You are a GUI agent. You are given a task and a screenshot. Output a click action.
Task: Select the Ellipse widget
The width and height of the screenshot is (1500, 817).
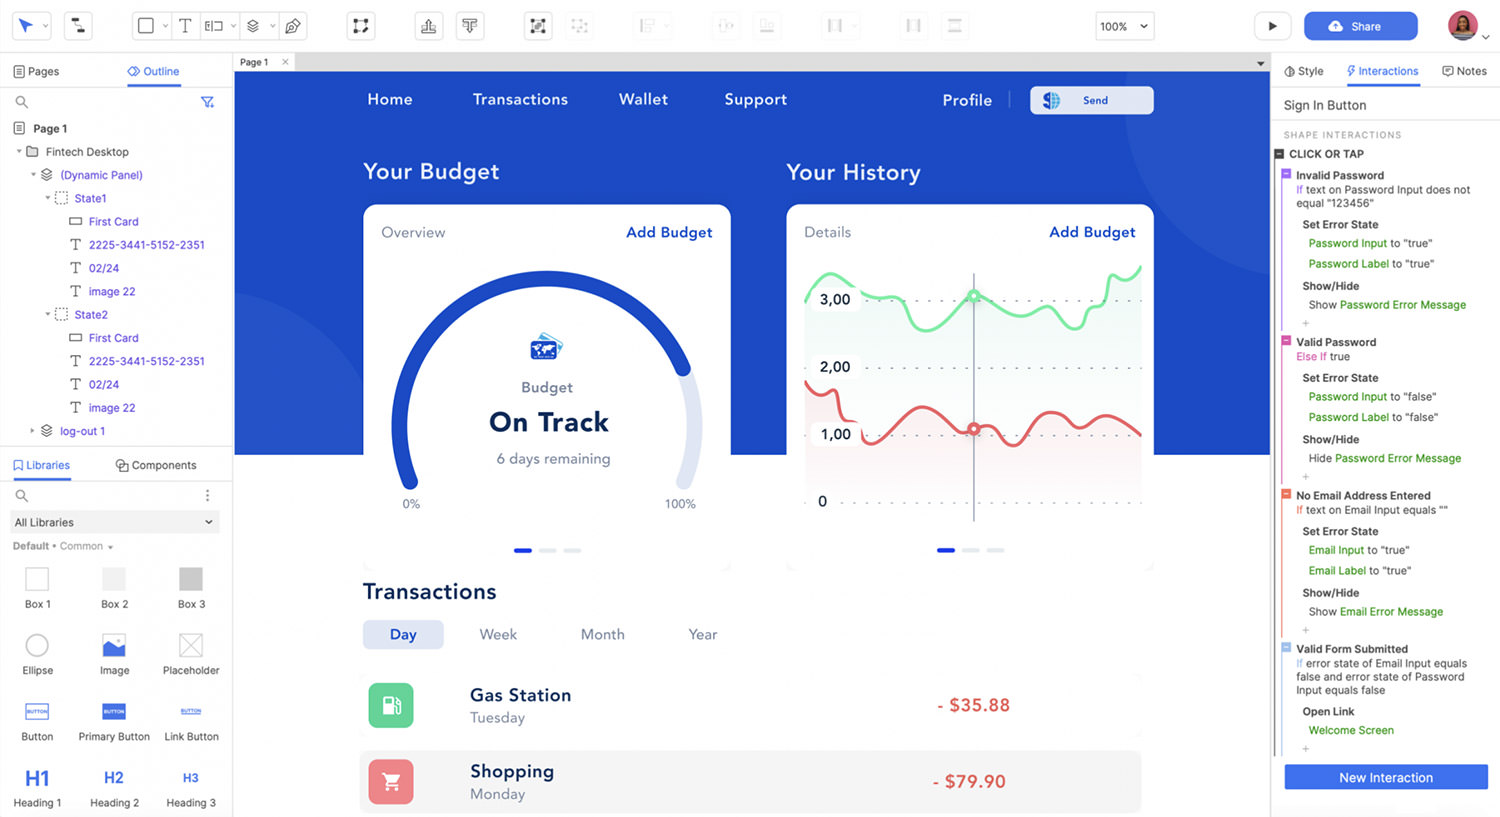(x=37, y=654)
